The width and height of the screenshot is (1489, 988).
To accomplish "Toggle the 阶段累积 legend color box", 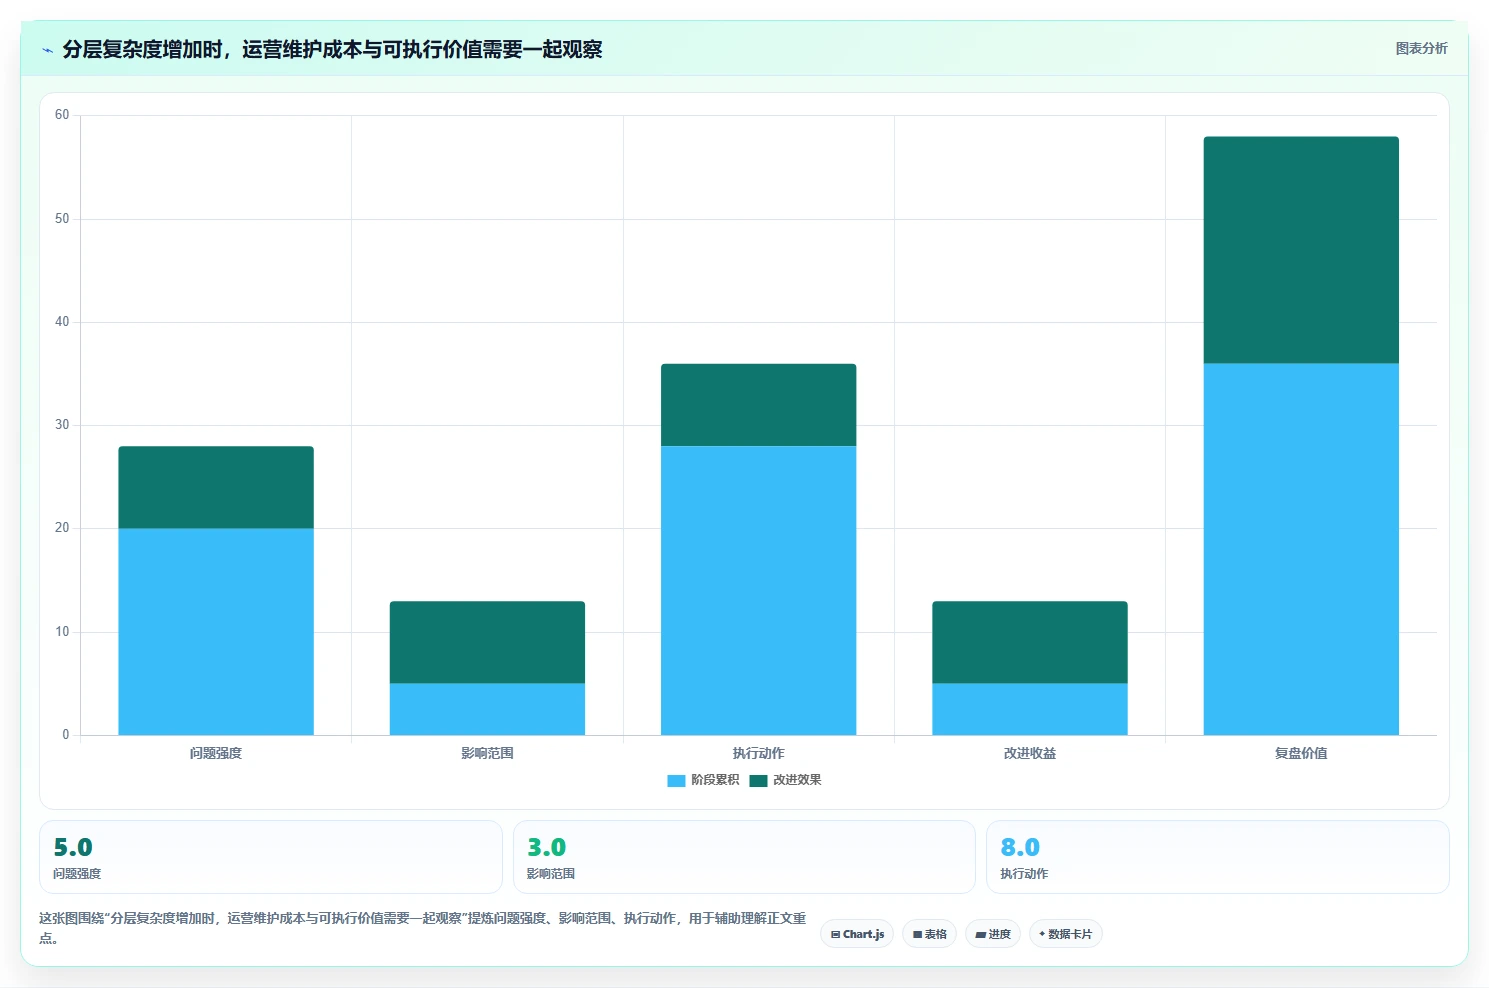I will (676, 780).
